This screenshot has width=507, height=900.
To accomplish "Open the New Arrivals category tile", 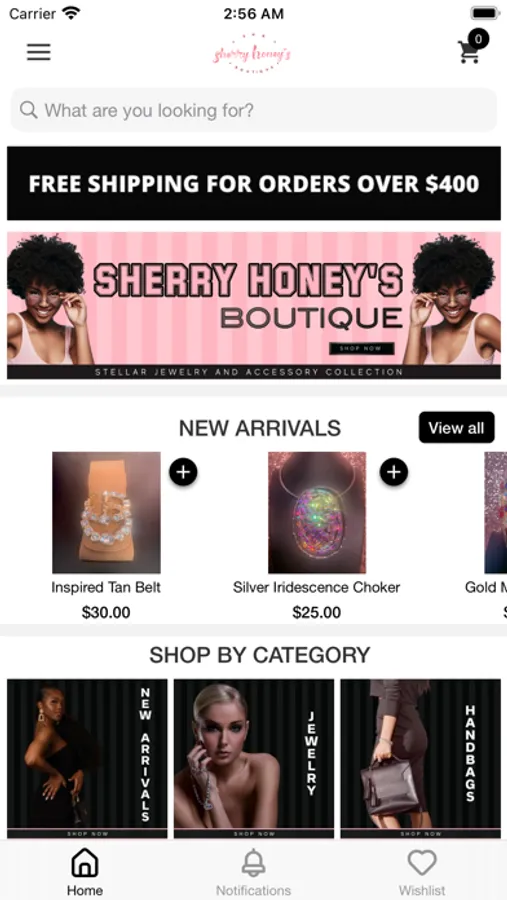I will click(x=87, y=758).
